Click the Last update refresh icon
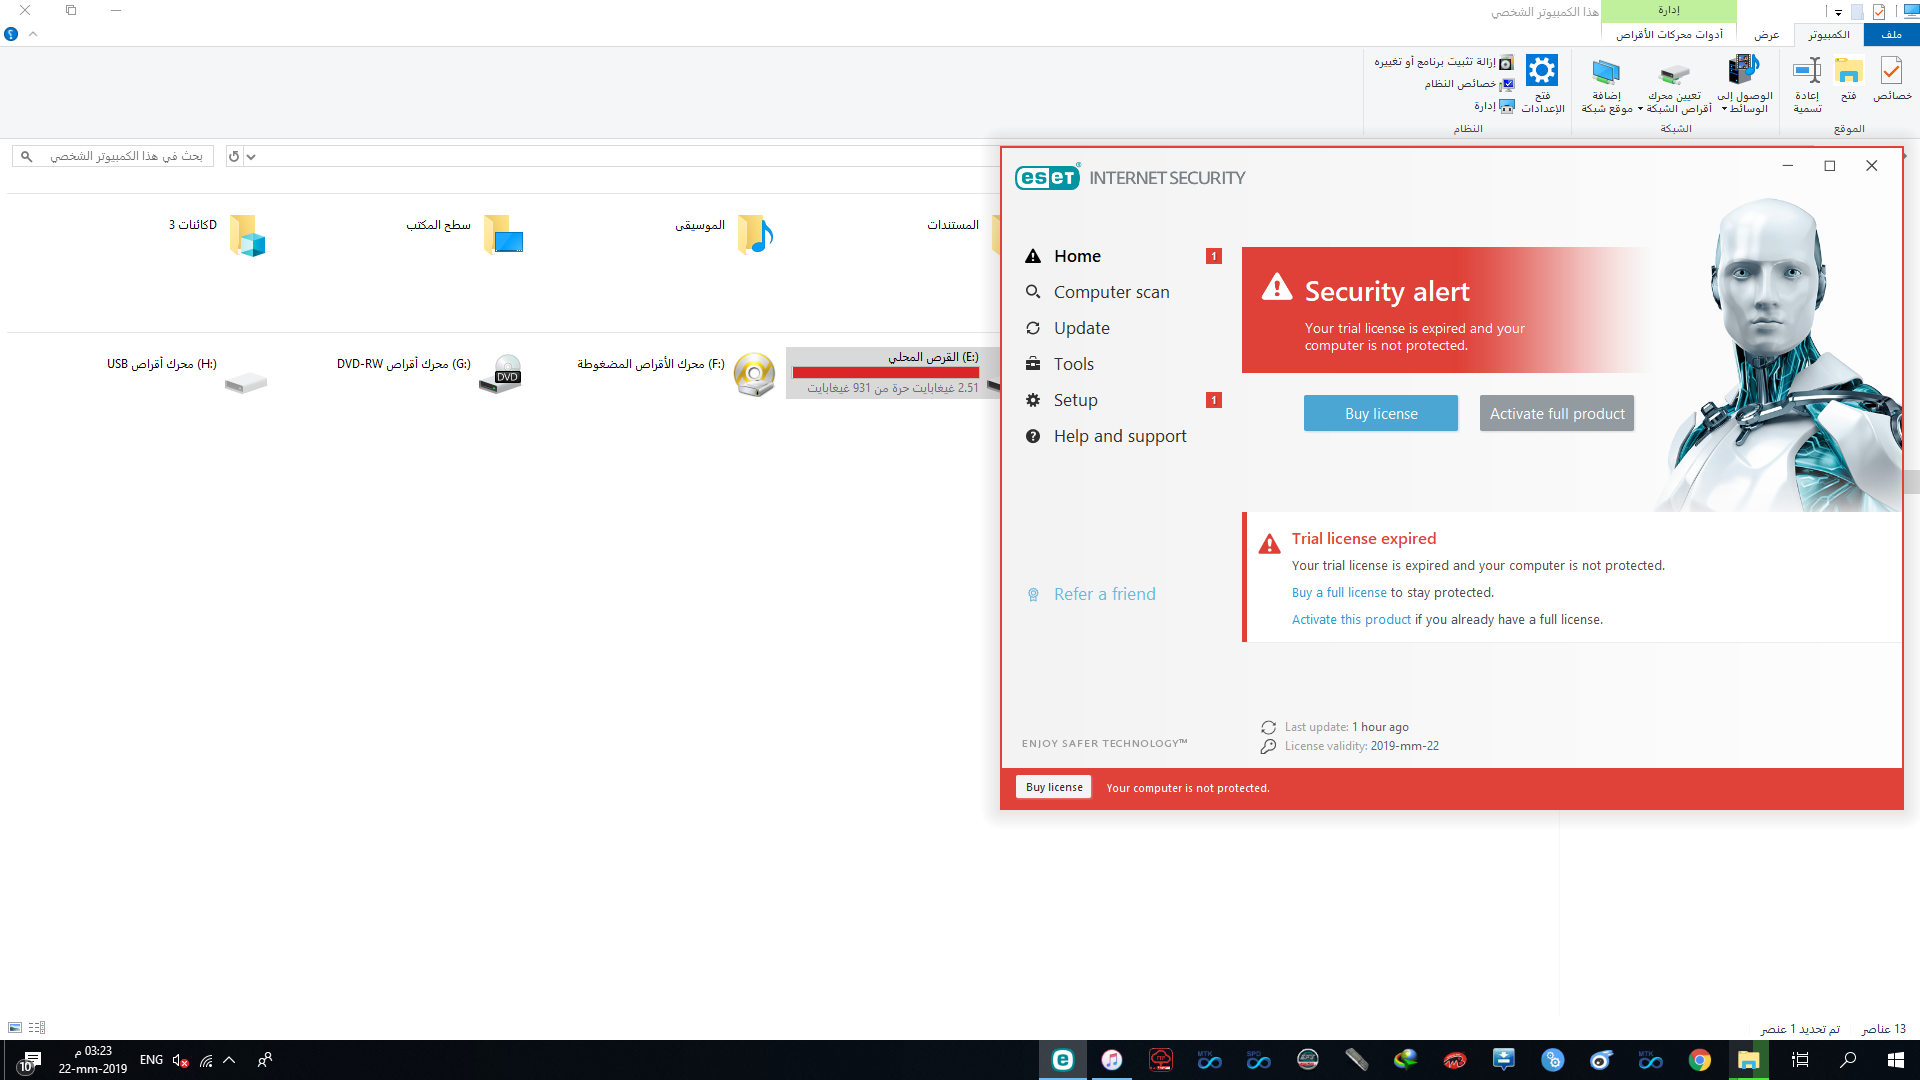 pyautogui.click(x=1268, y=727)
